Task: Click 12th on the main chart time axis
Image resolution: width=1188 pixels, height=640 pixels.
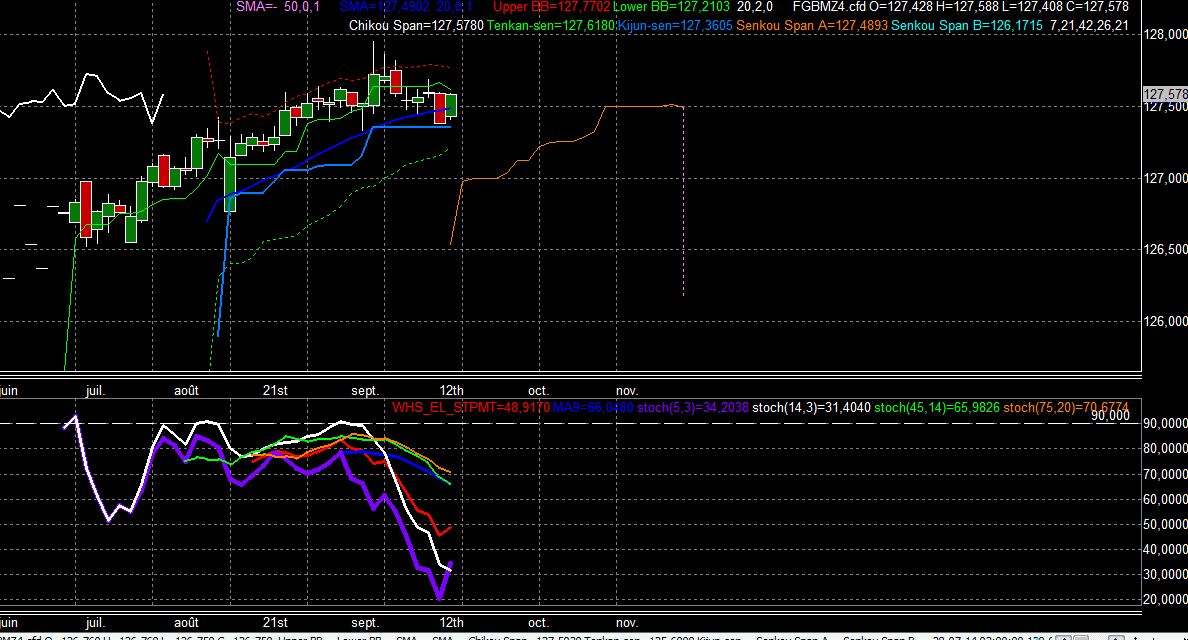Action: [452, 391]
